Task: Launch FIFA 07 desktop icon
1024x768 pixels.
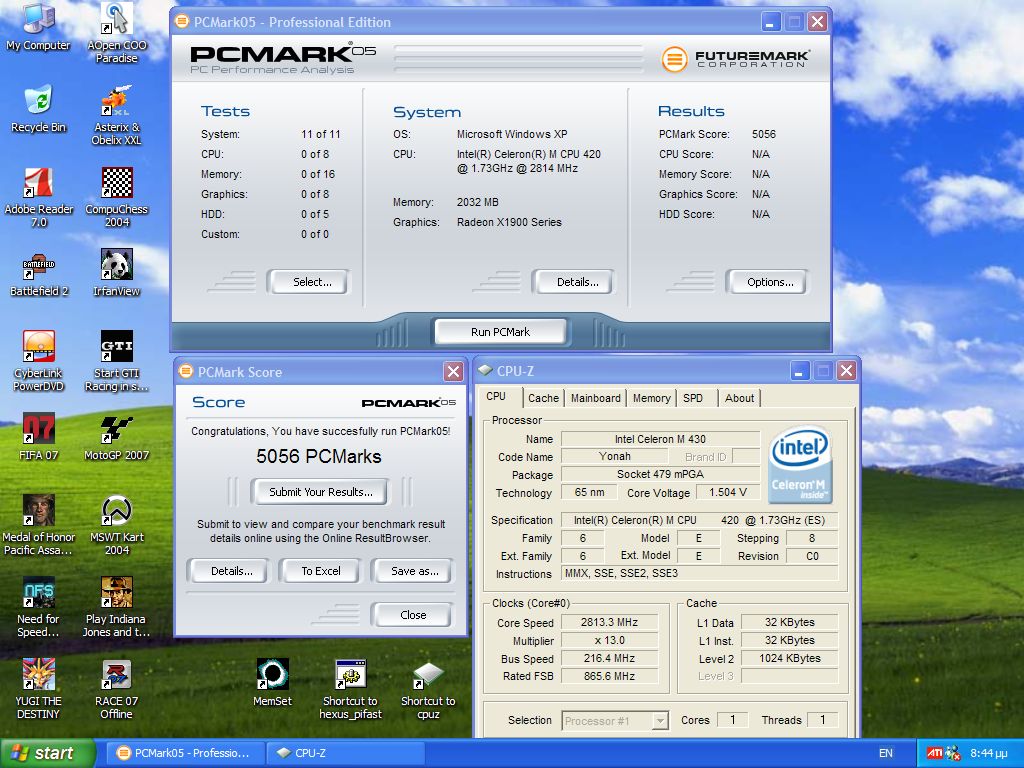Action: pos(38,436)
